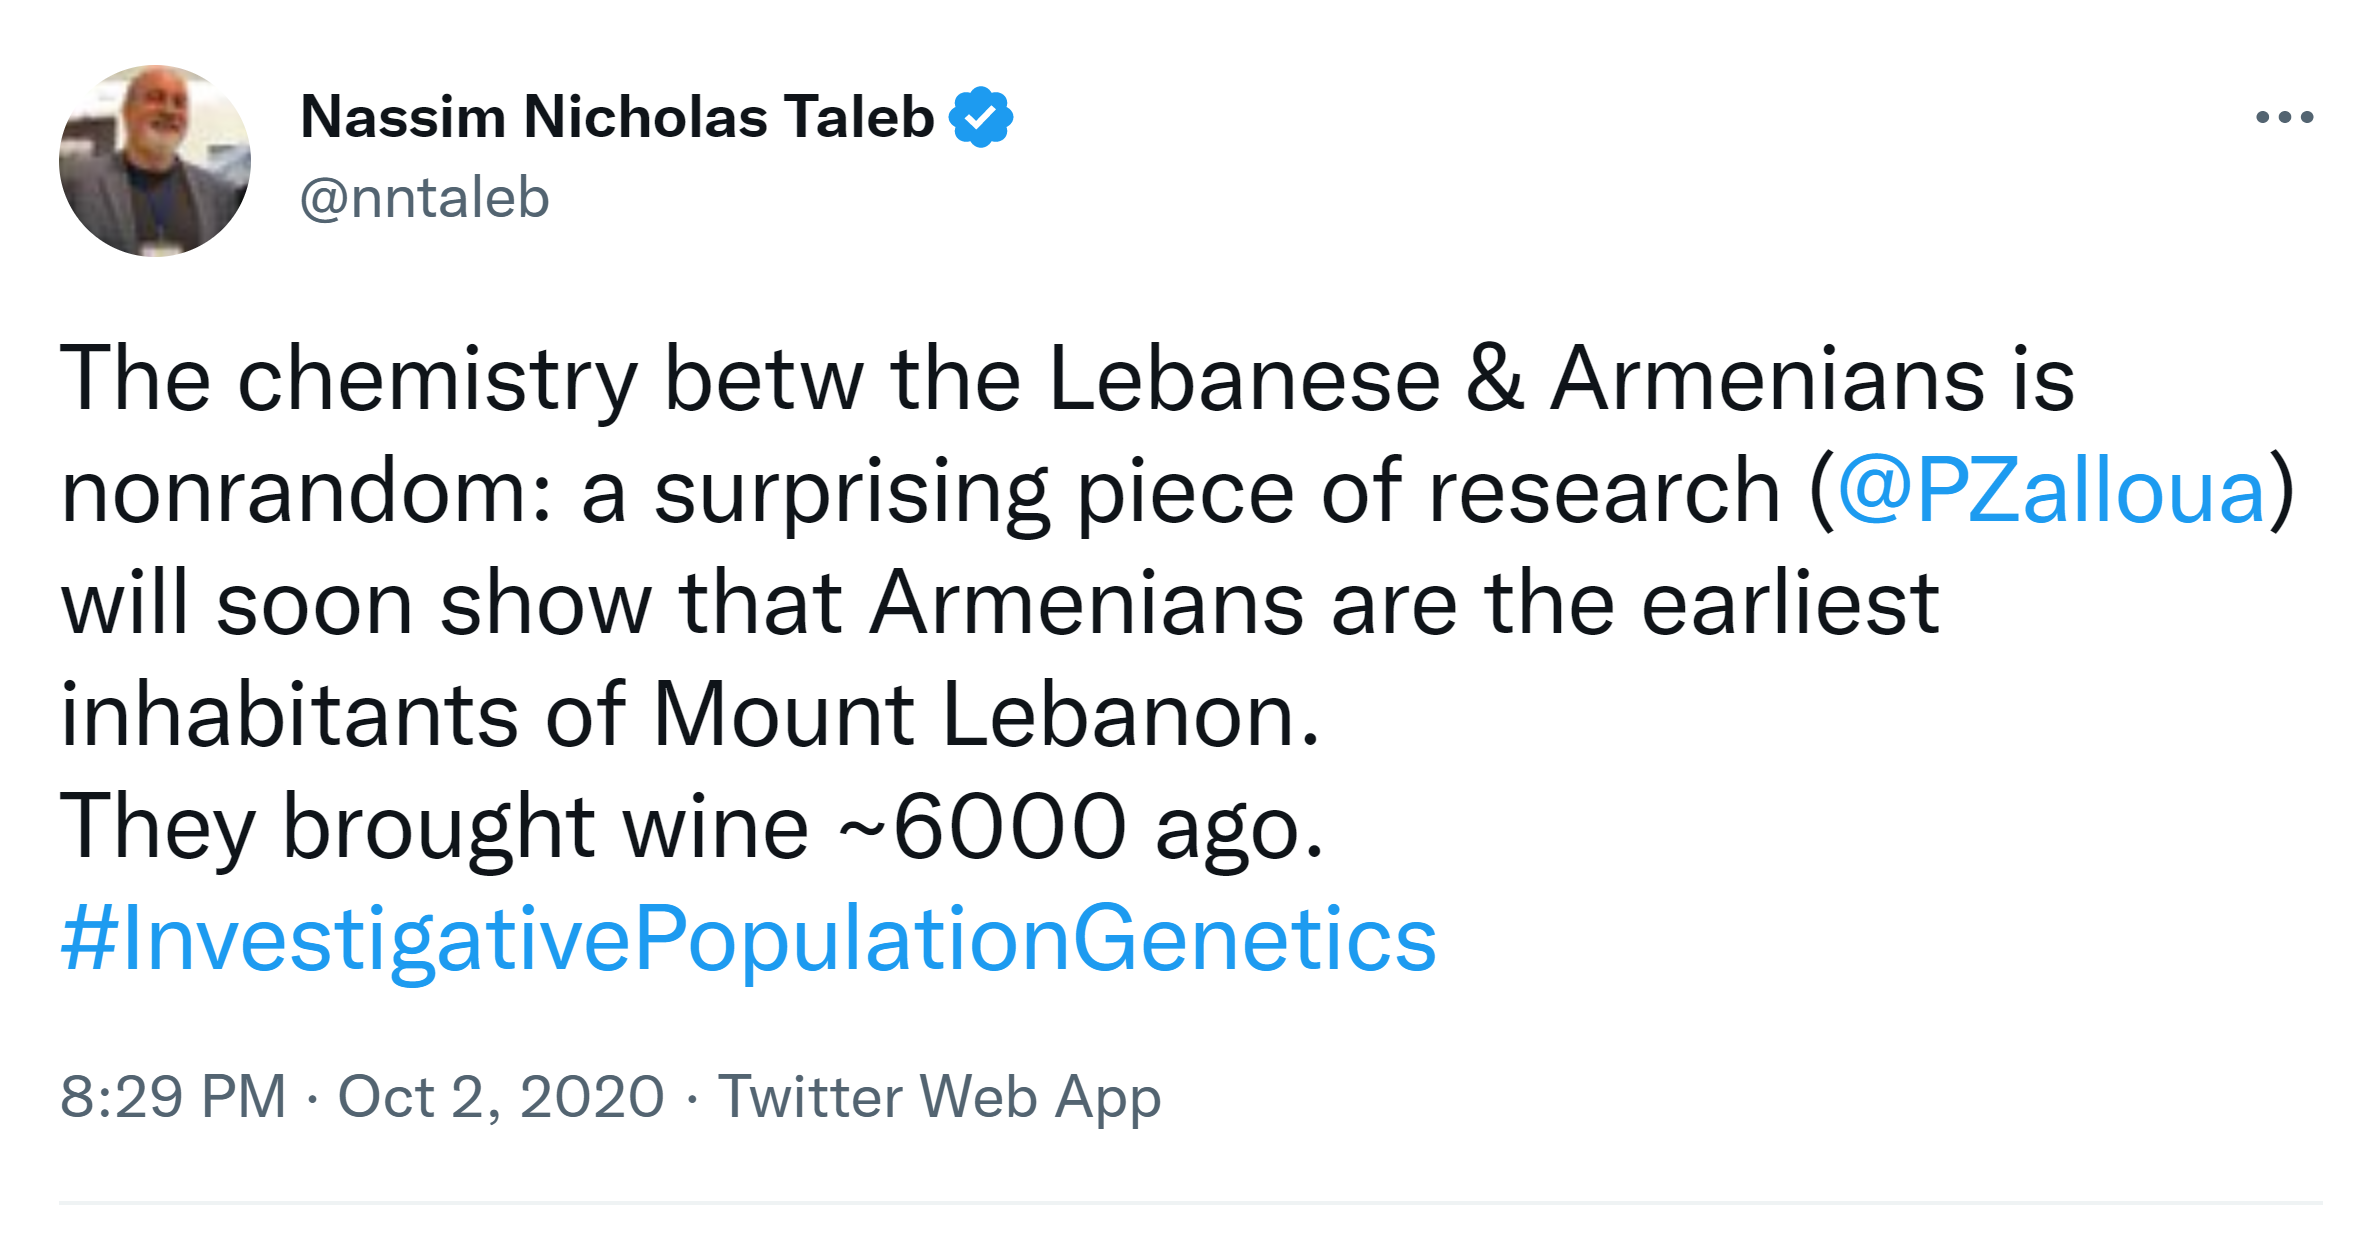The width and height of the screenshot is (2380, 1234).
Task: Open Nassim Nicholas Taleb's profile photo
Action: [155, 161]
